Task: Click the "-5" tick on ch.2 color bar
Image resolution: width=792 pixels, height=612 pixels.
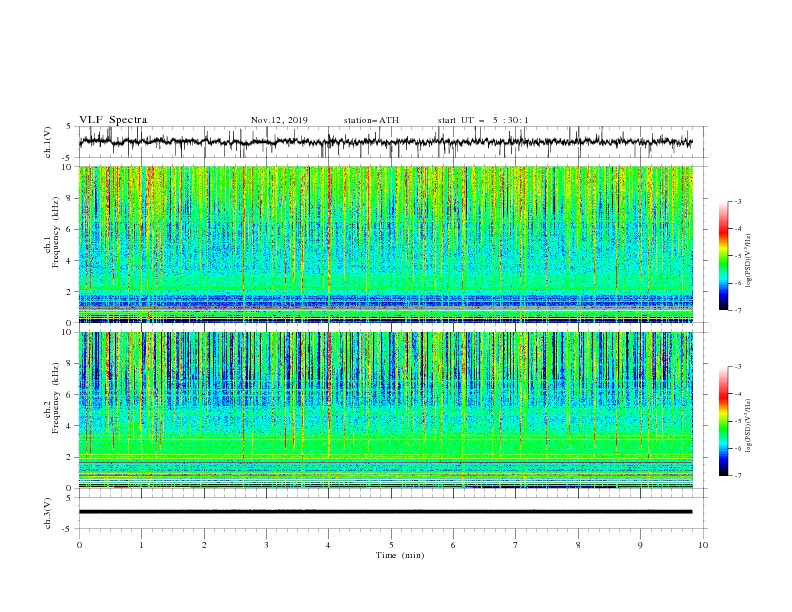Action: (x=737, y=421)
